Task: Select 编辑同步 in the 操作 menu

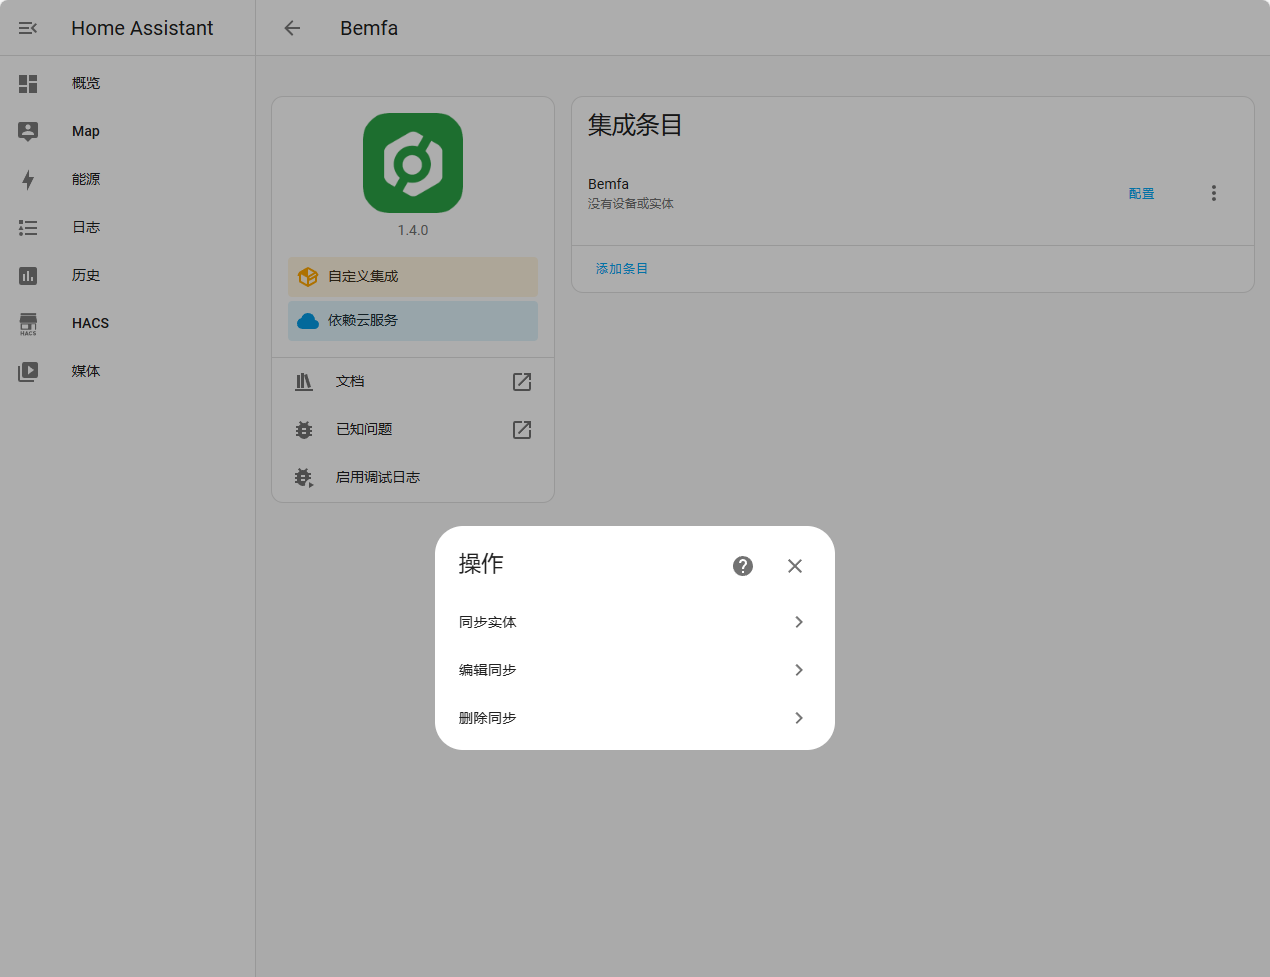Action: [x=635, y=670]
